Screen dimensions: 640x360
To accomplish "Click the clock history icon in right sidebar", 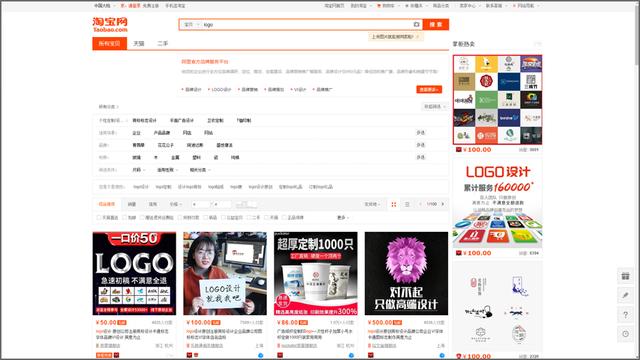I will click(625, 334).
